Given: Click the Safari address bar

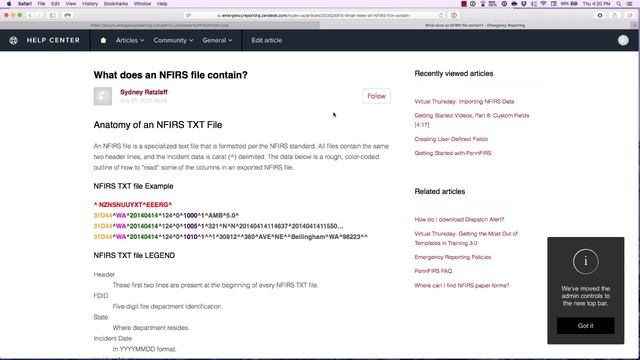Looking at the screenshot, I should coord(314,15).
